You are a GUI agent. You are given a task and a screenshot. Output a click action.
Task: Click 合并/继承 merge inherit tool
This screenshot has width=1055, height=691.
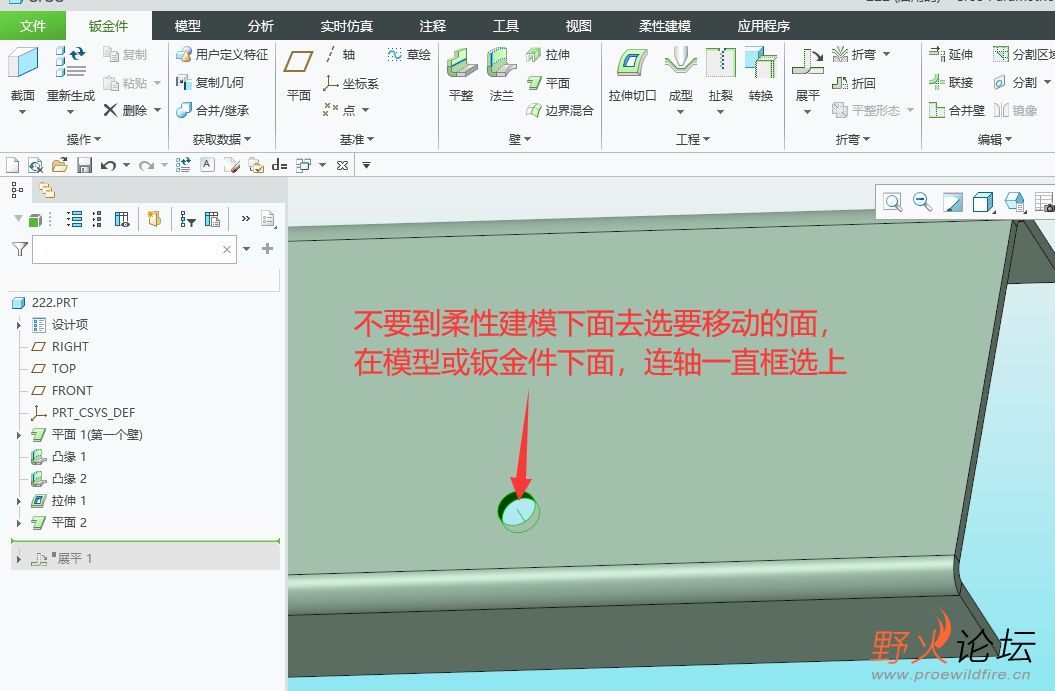[x=213, y=110]
